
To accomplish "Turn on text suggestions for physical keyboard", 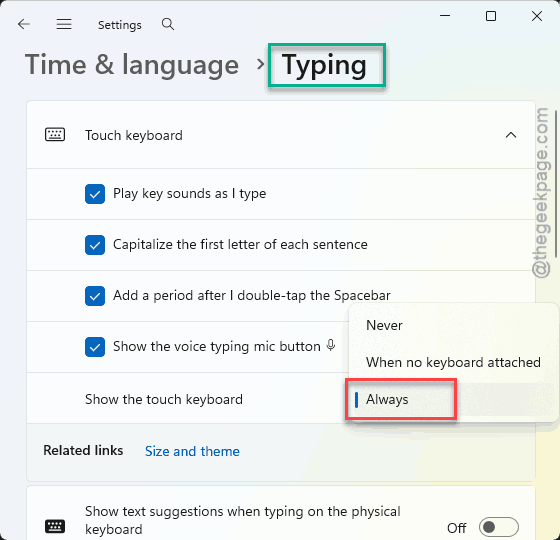I will click(499, 527).
